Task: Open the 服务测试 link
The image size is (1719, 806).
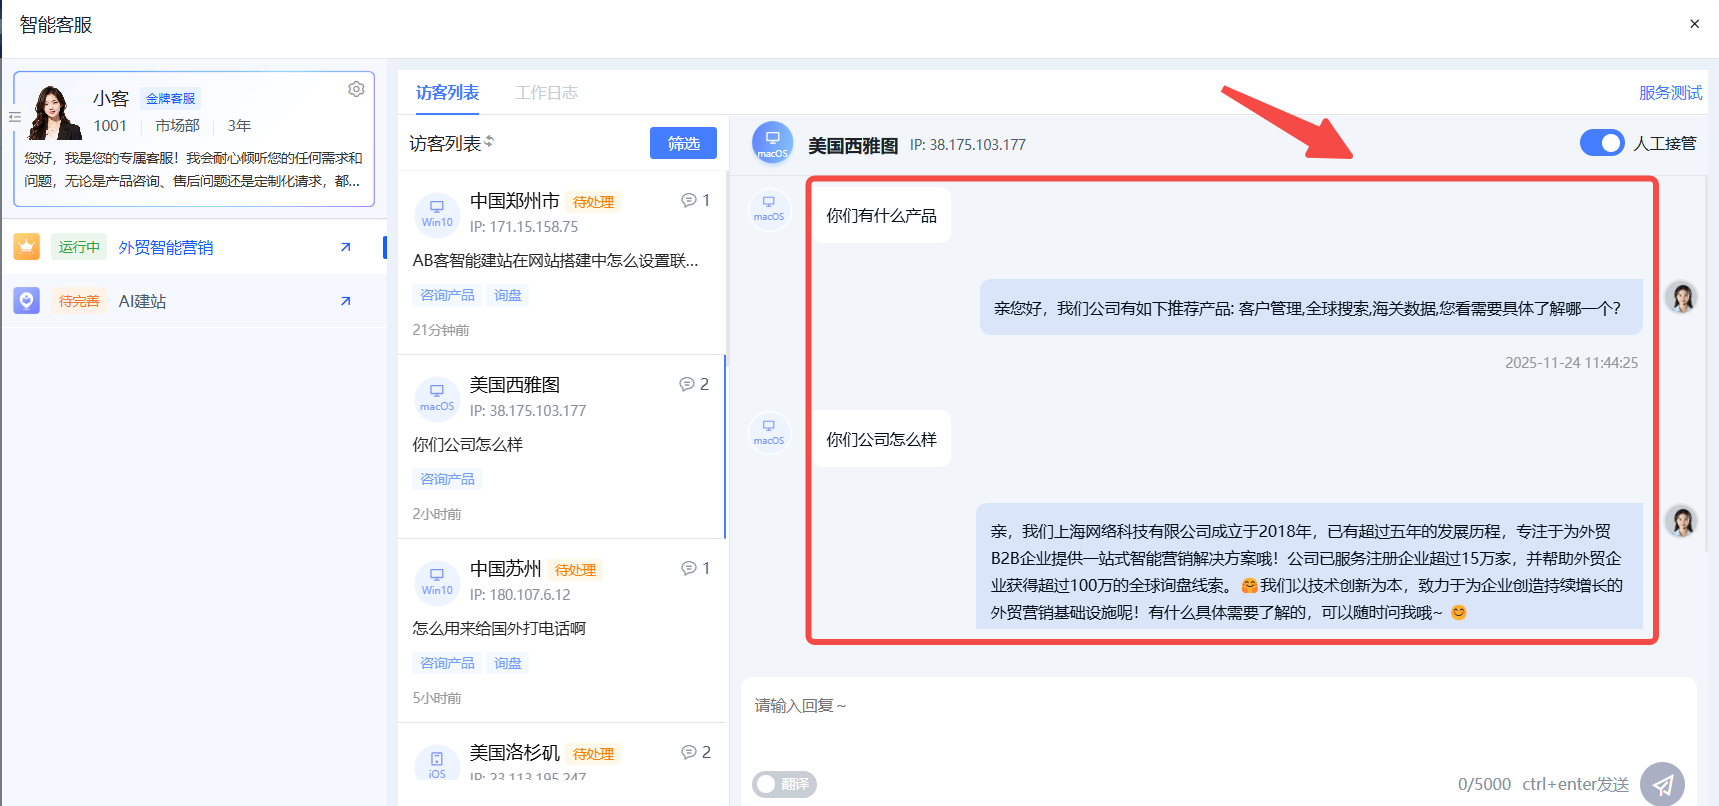Action: [1670, 93]
